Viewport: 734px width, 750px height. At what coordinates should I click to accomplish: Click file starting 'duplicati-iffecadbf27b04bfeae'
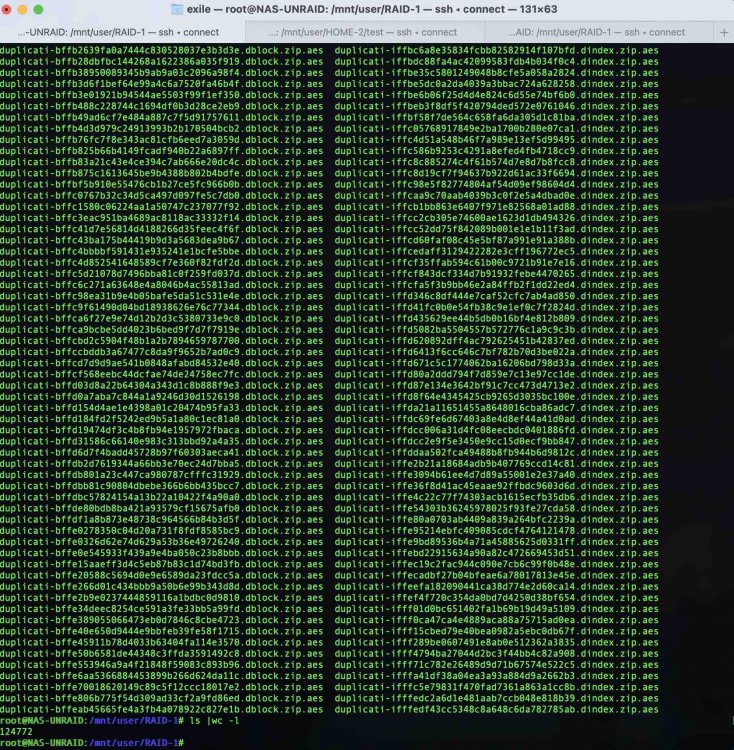pyautogui.click(x=496, y=575)
